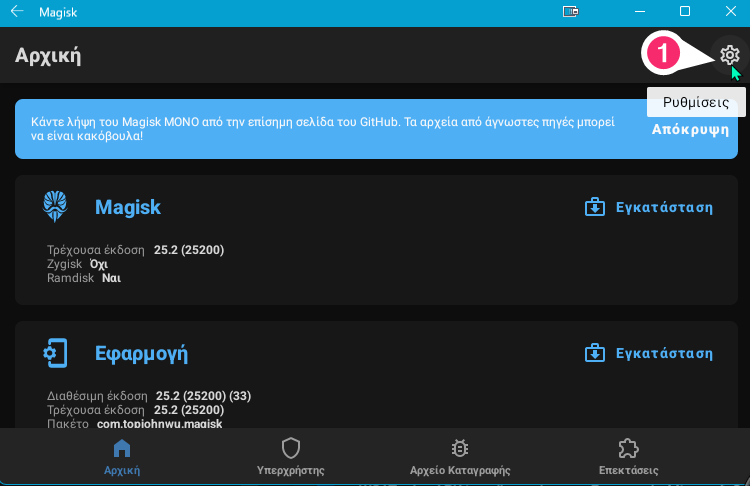Screen dimensions: 750x486
Task: Click the GitHub download warning text
Action: (x=323, y=129)
